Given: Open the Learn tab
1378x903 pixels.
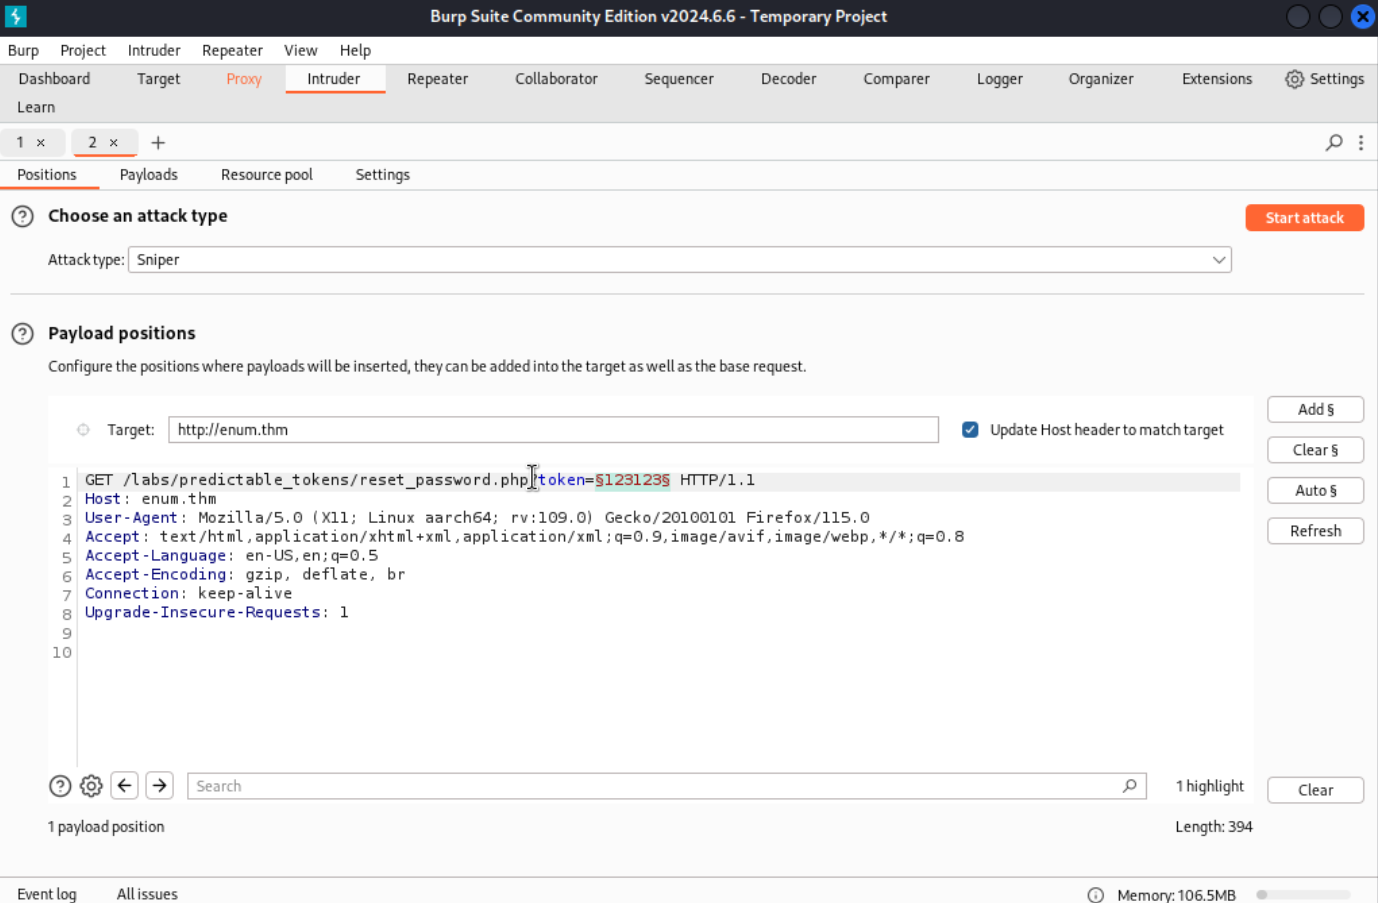Looking at the screenshot, I should point(36,107).
